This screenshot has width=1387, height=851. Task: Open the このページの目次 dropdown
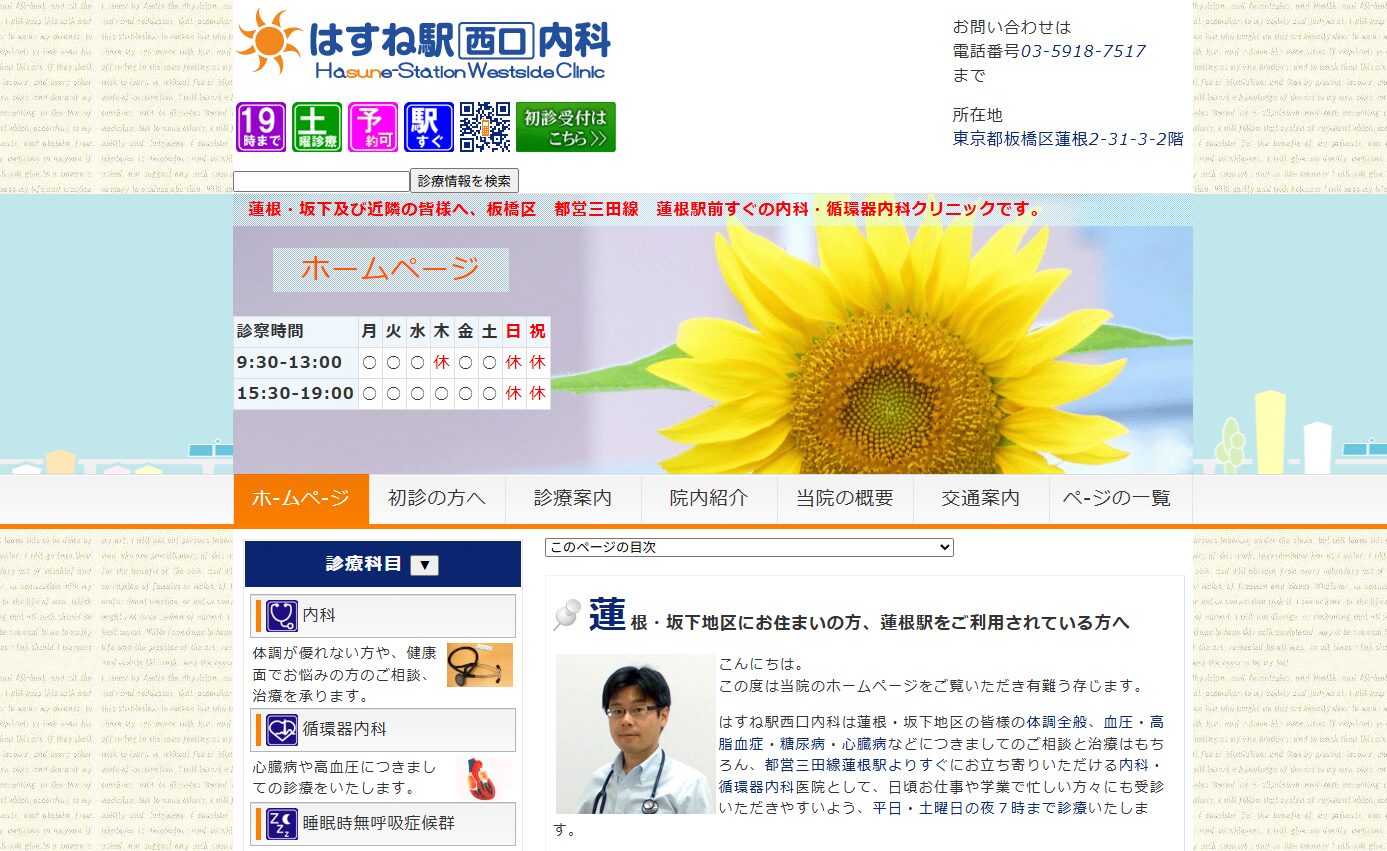pyautogui.click(x=749, y=547)
